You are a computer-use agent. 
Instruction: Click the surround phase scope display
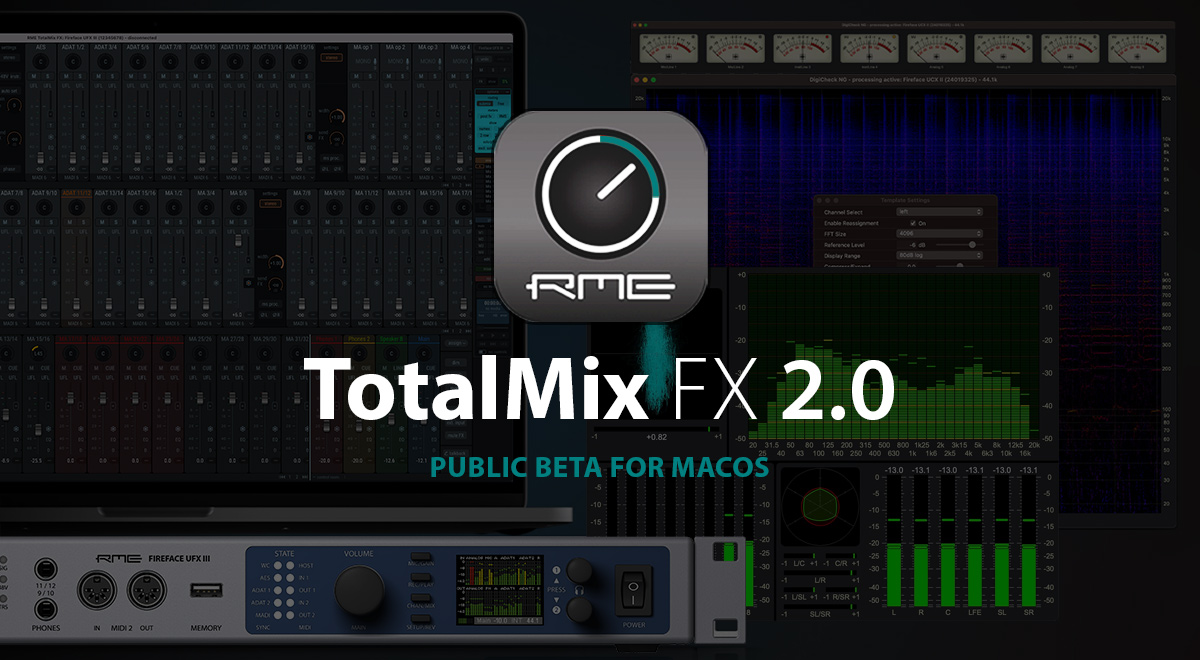(x=819, y=508)
